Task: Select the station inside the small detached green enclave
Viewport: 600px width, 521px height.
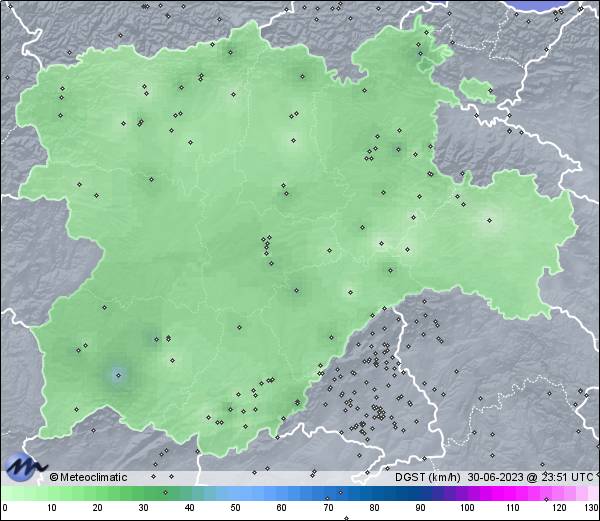Action: click(490, 91)
